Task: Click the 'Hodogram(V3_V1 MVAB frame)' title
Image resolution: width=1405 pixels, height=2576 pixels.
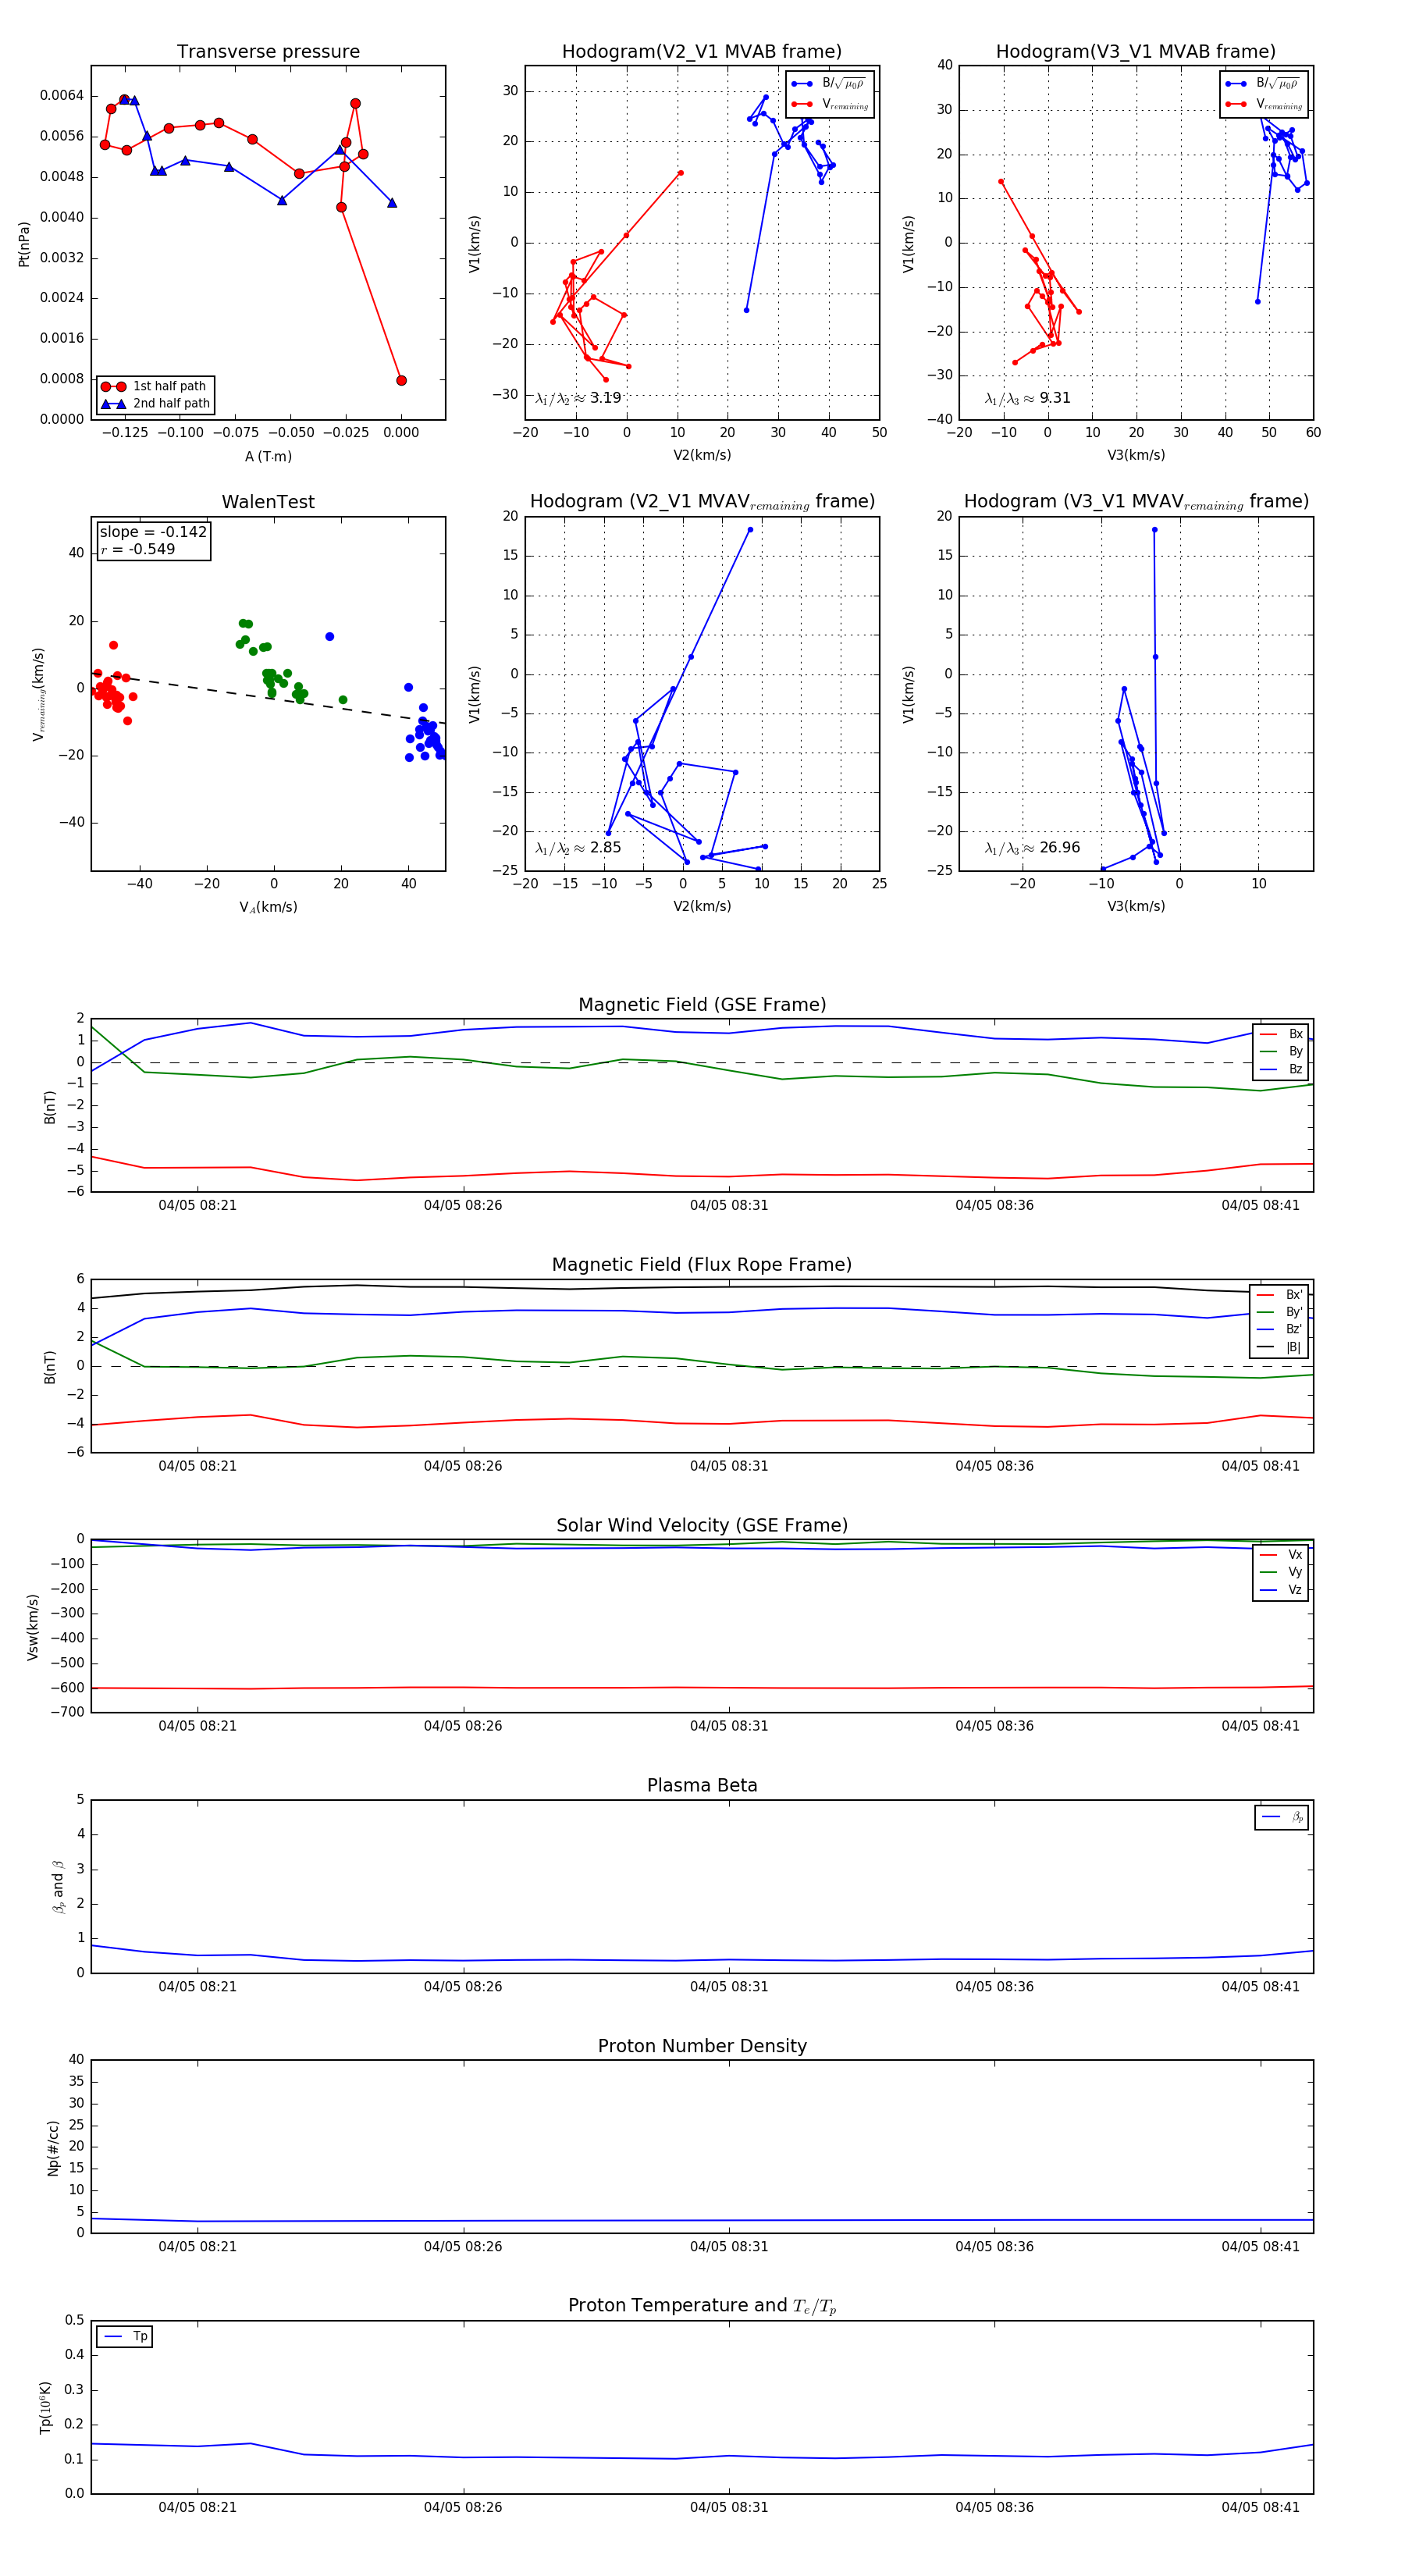Action: [1136, 51]
